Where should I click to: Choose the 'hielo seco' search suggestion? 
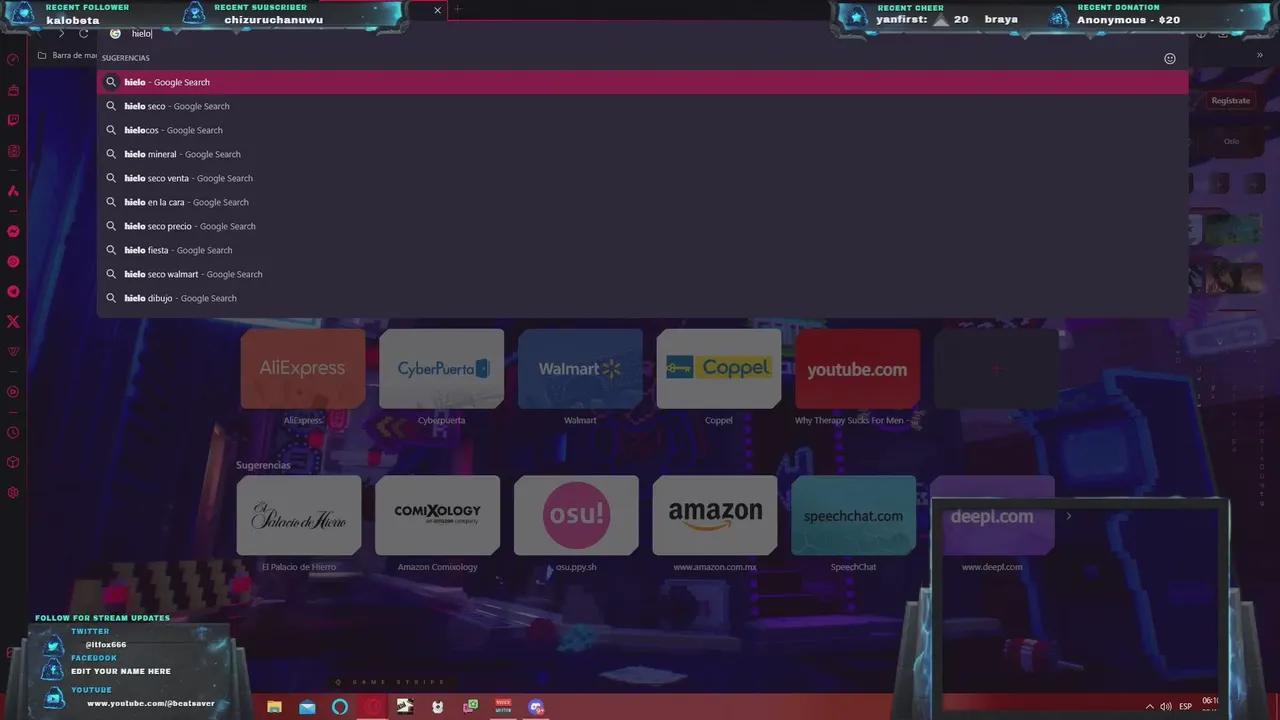pos(642,106)
